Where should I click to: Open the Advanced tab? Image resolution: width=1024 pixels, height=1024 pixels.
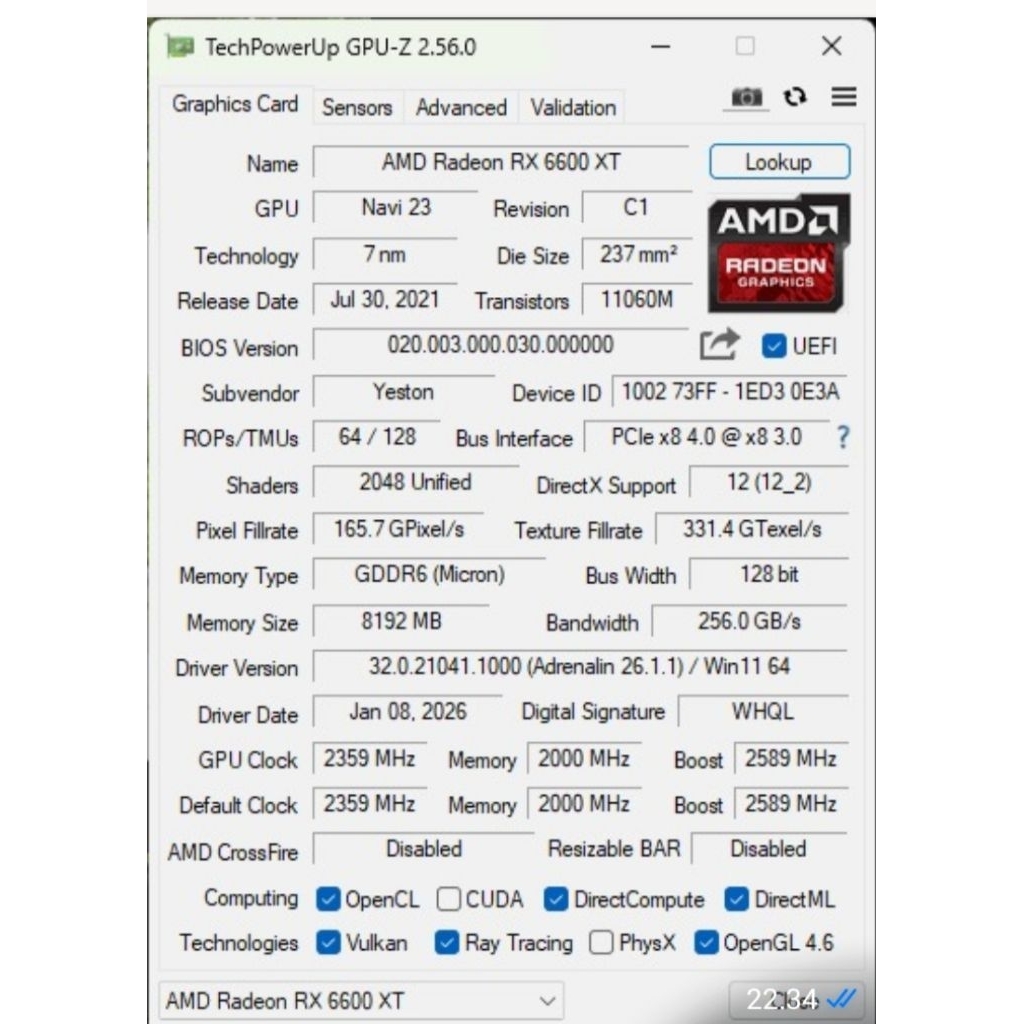pyautogui.click(x=461, y=107)
